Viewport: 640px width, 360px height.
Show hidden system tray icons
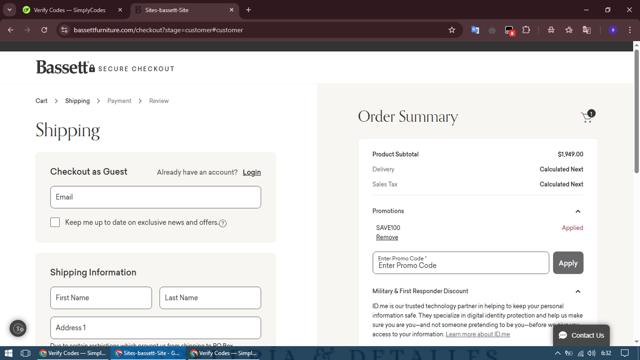point(558,353)
